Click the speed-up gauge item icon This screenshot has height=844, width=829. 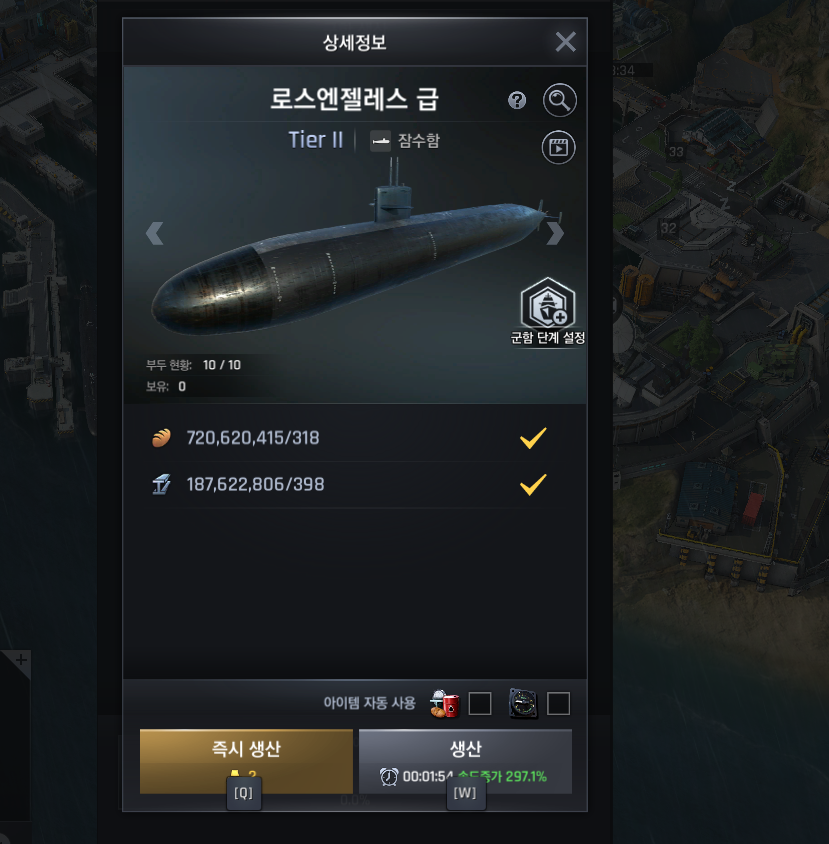(523, 704)
